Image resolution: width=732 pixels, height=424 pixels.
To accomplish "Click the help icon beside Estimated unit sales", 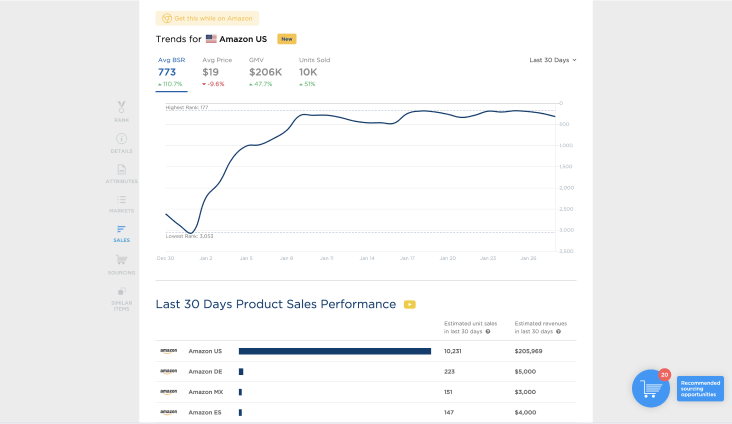I will (488, 332).
